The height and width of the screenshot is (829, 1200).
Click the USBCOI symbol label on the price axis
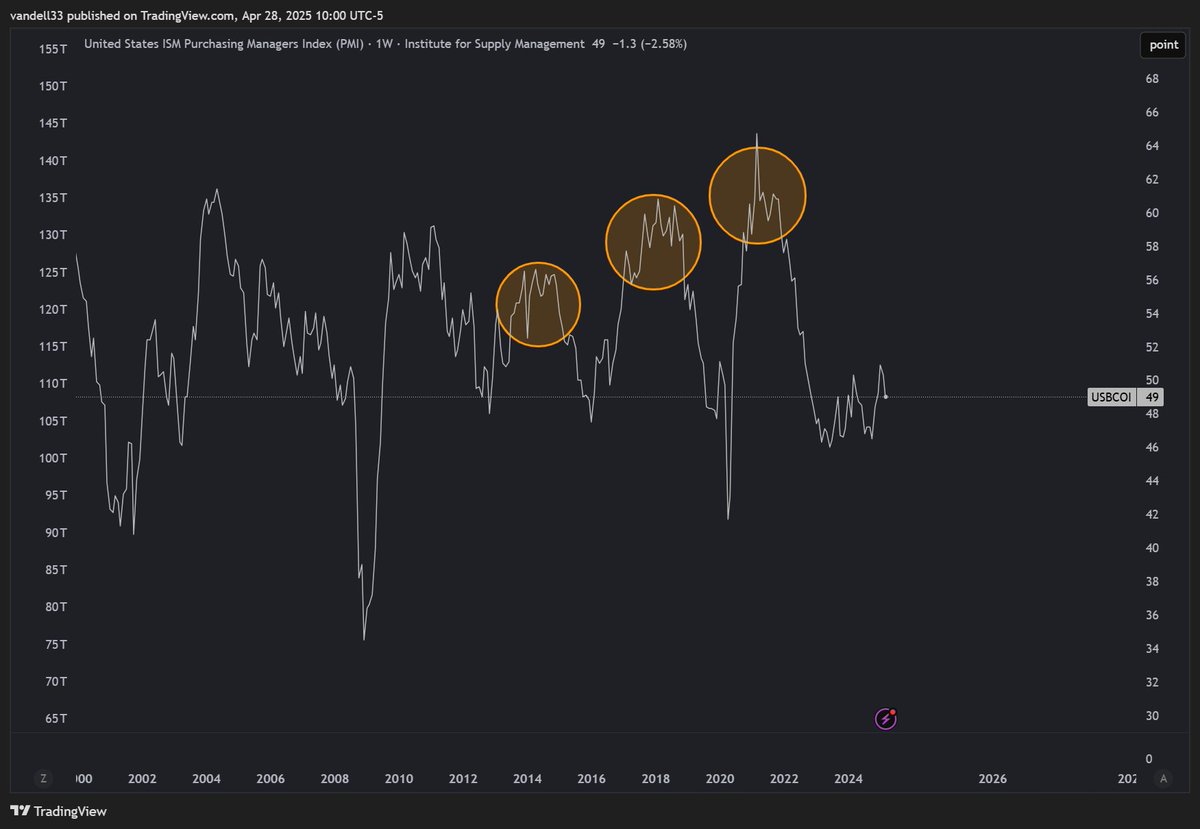[x=1111, y=397]
